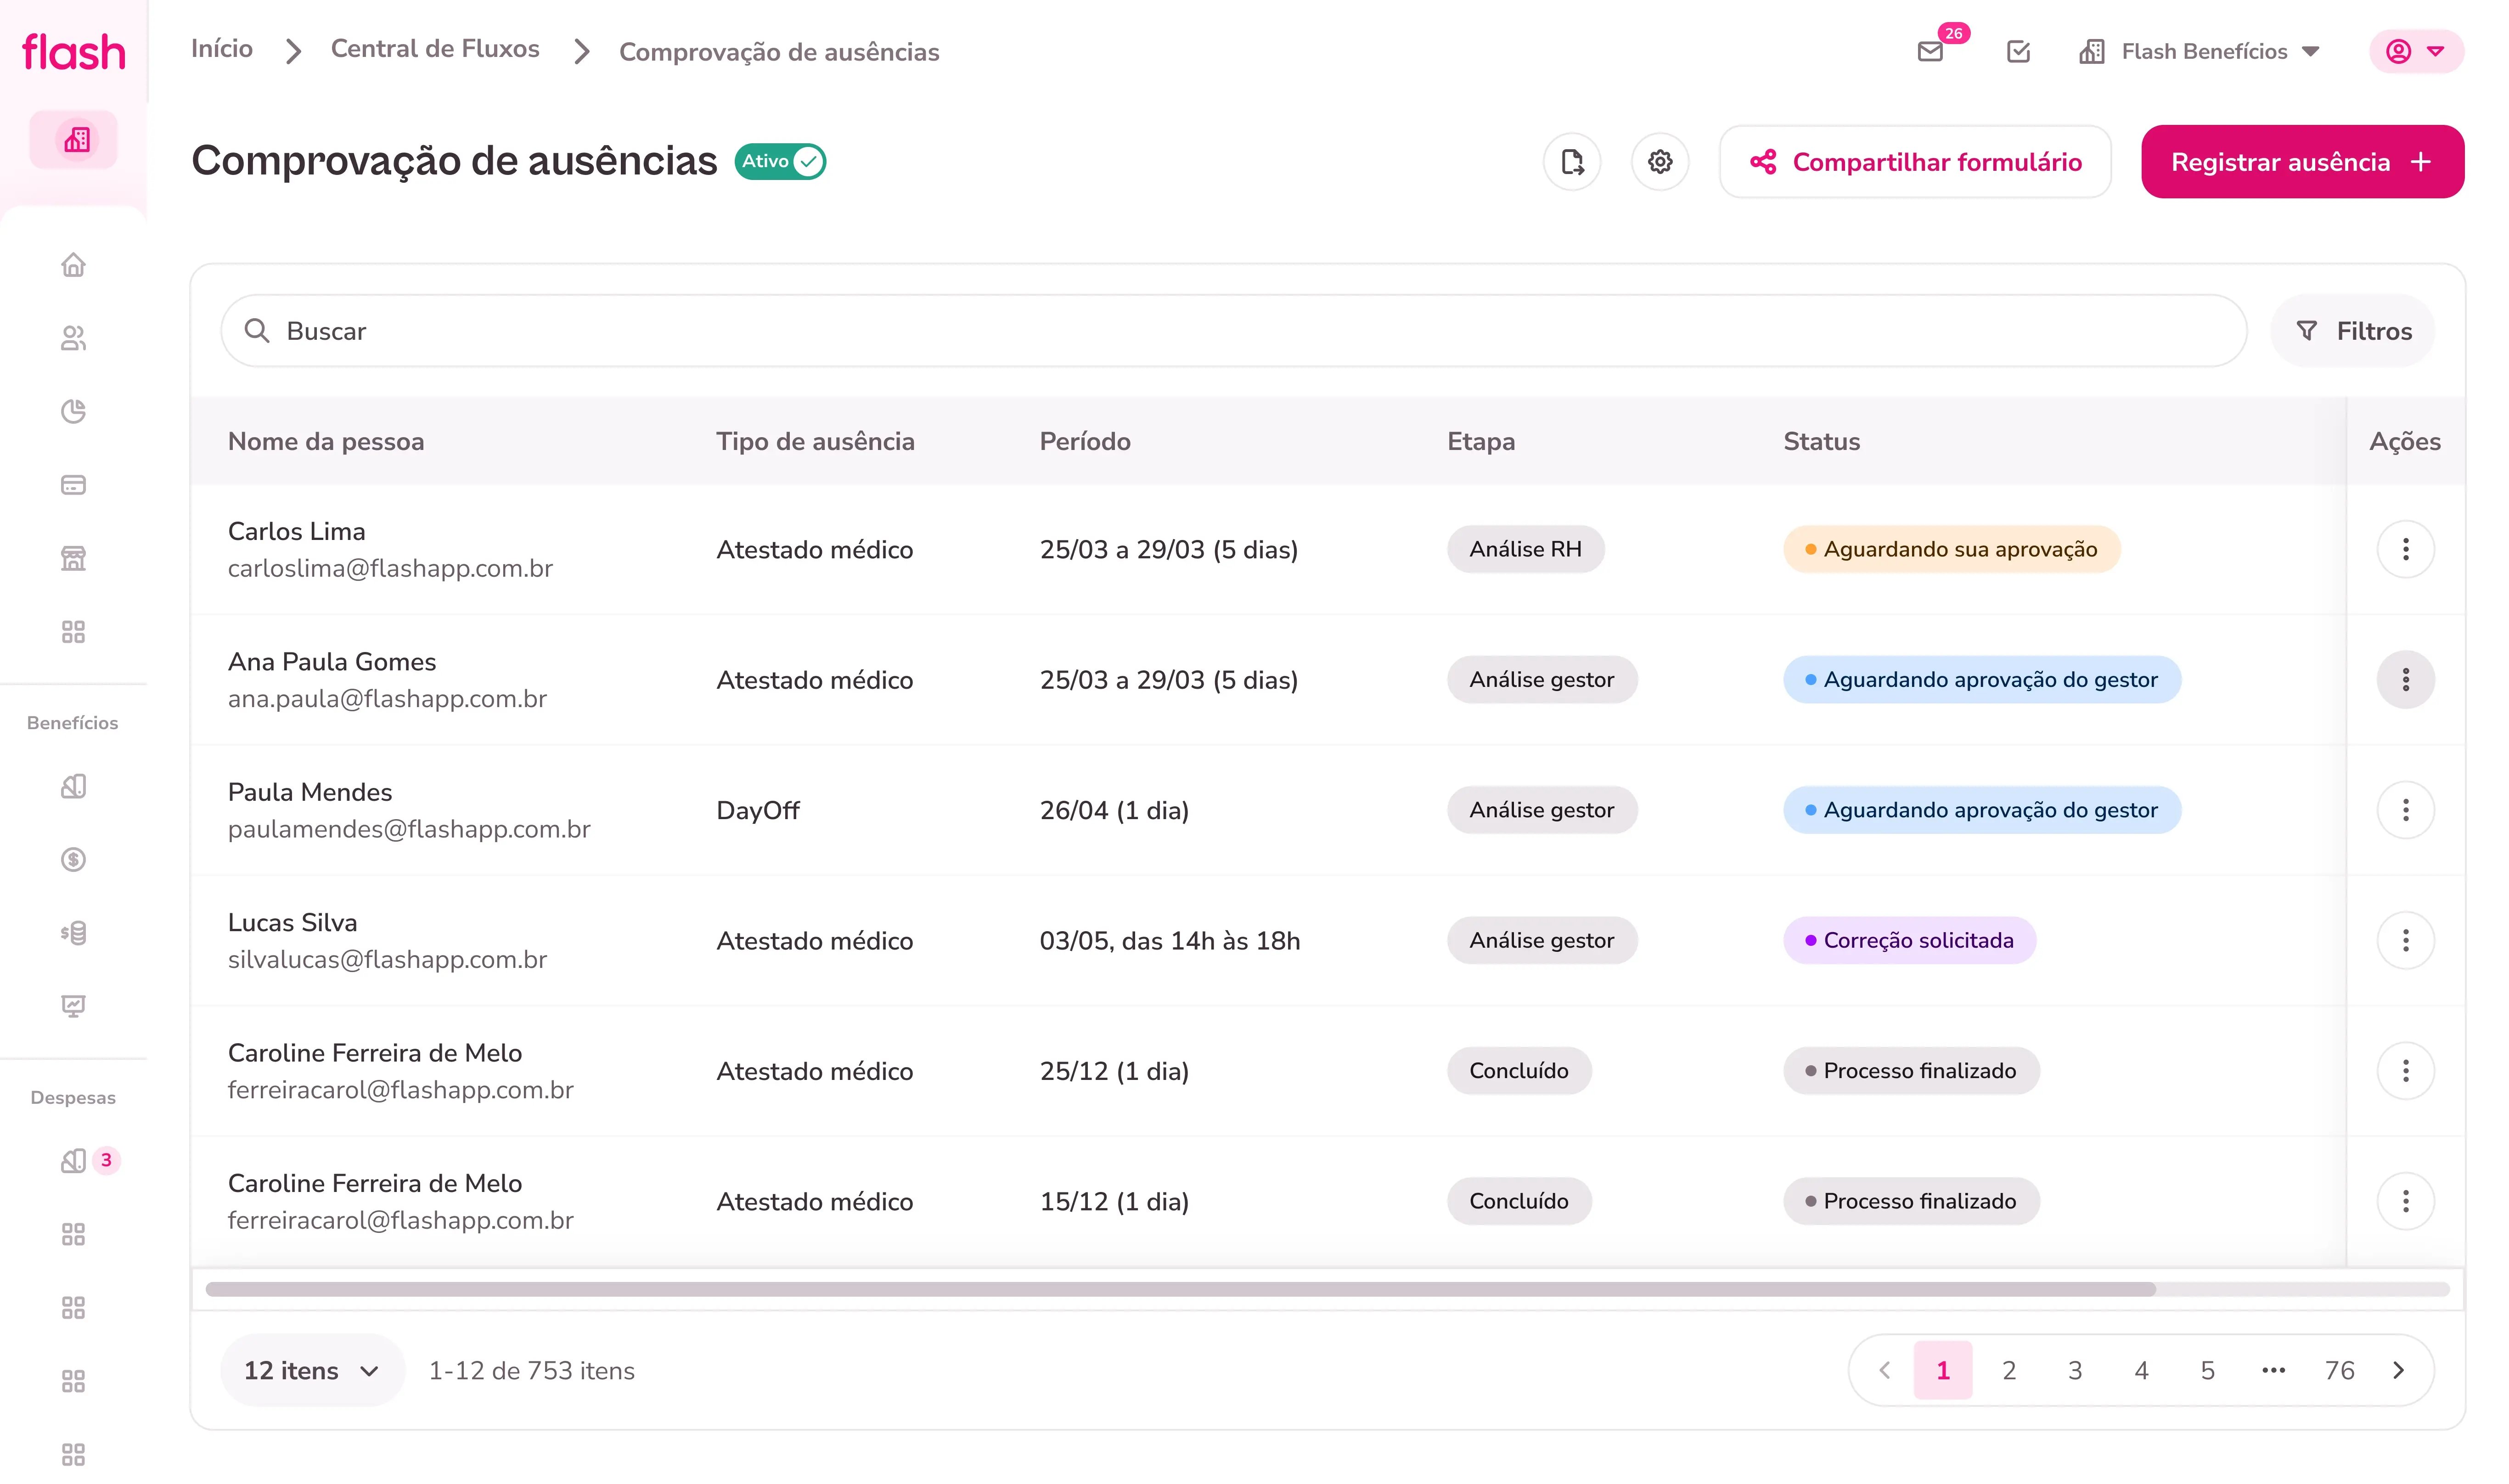Select page 1 in pagination
The width and height of the screenshot is (2509, 1484).
pyautogui.click(x=1943, y=1370)
